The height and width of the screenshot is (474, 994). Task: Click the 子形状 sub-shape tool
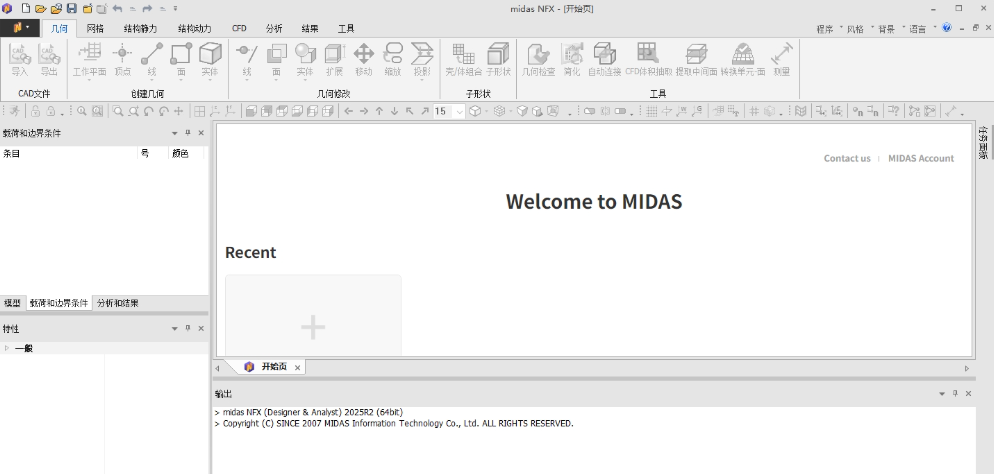click(x=498, y=60)
